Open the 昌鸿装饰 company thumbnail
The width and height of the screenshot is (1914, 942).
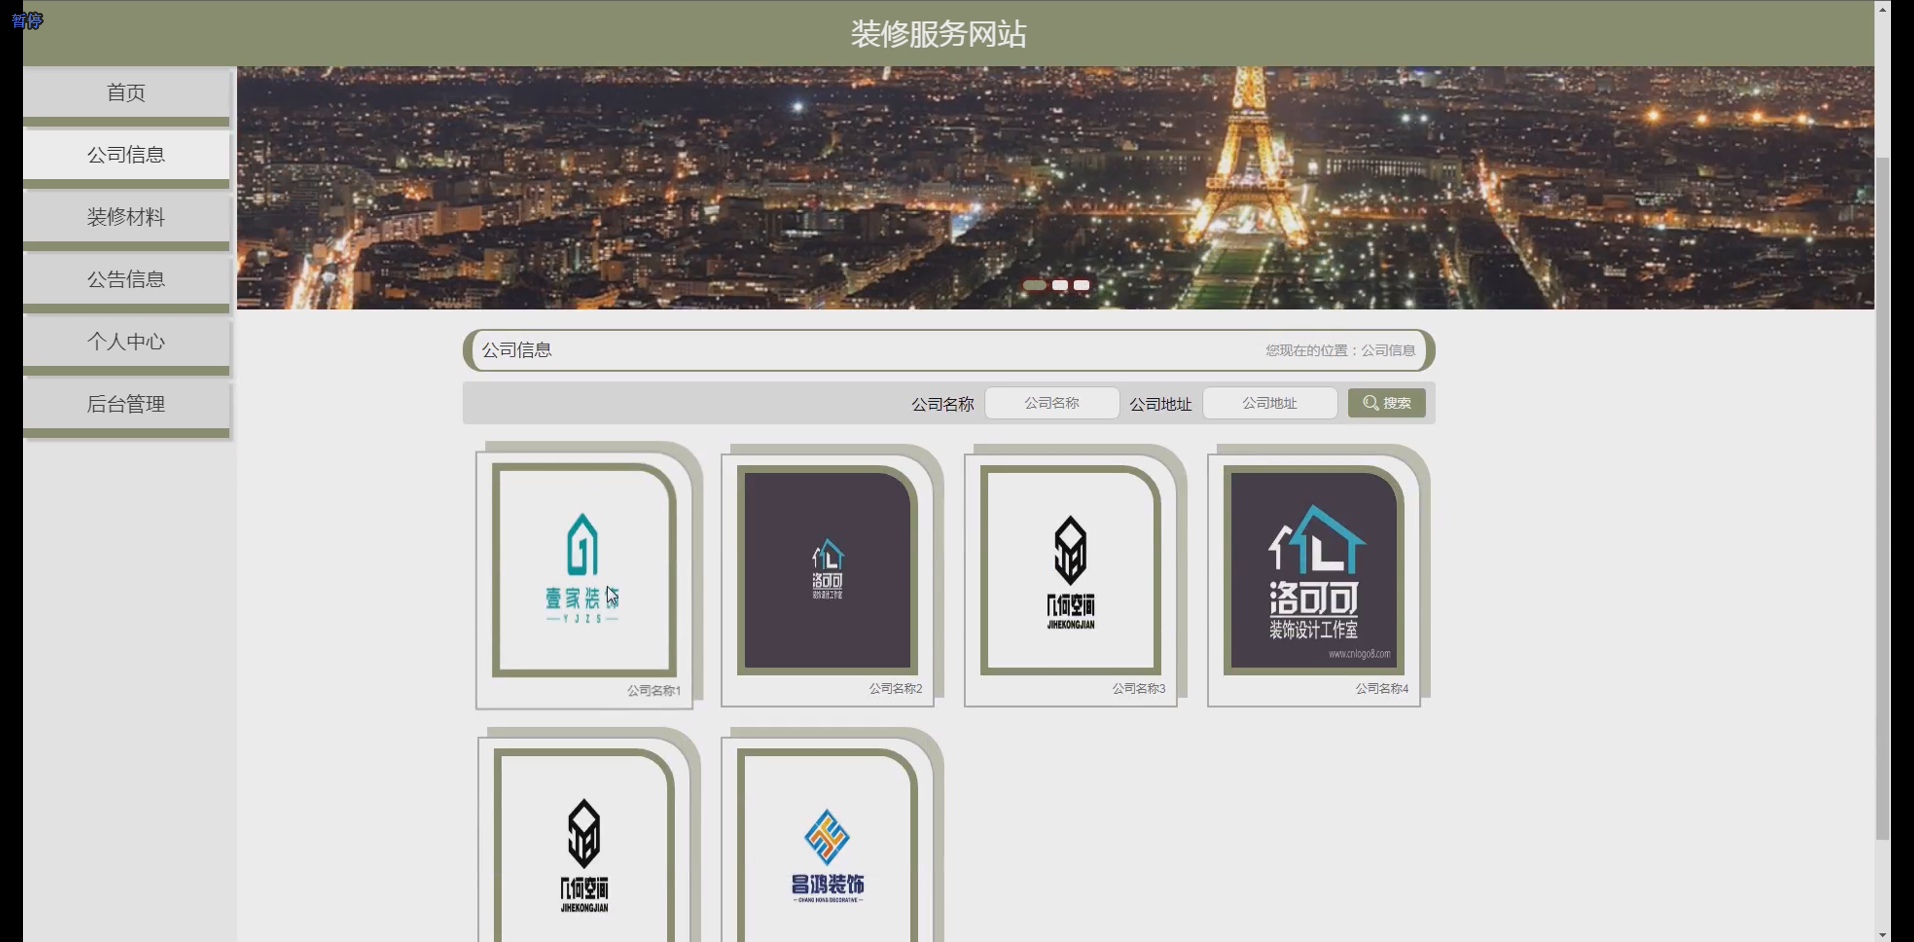tap(827, 845)
